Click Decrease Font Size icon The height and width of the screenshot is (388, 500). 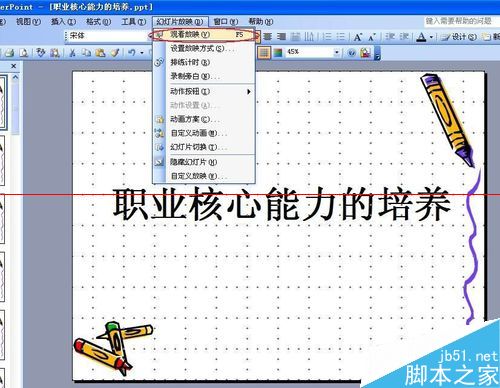coord(372,37)
